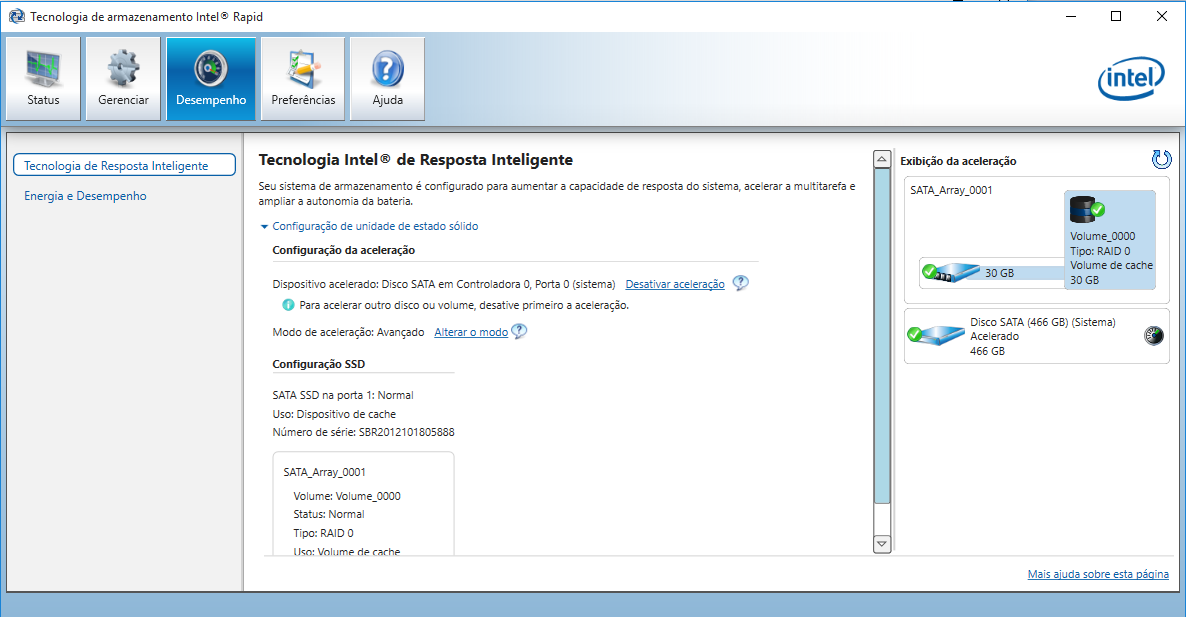Maximize the window
This screenshot has height=617, width=1186.
coord(1116,16)
